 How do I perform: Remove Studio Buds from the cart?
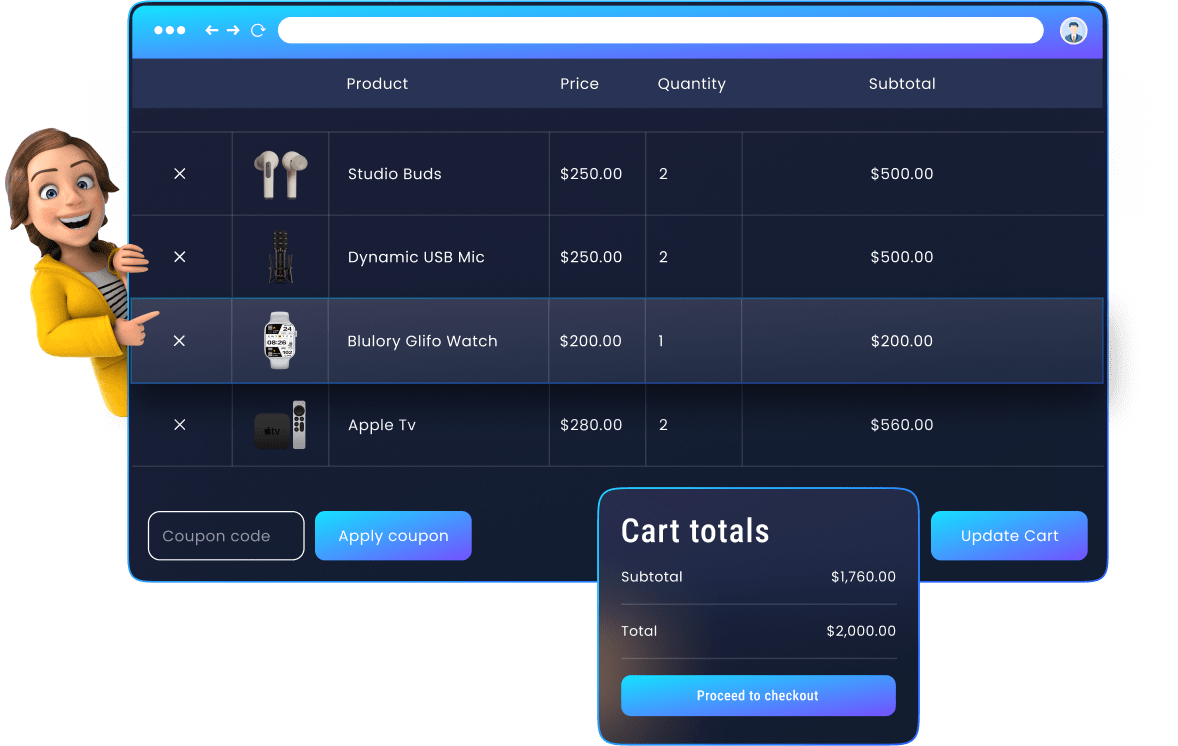180,174
